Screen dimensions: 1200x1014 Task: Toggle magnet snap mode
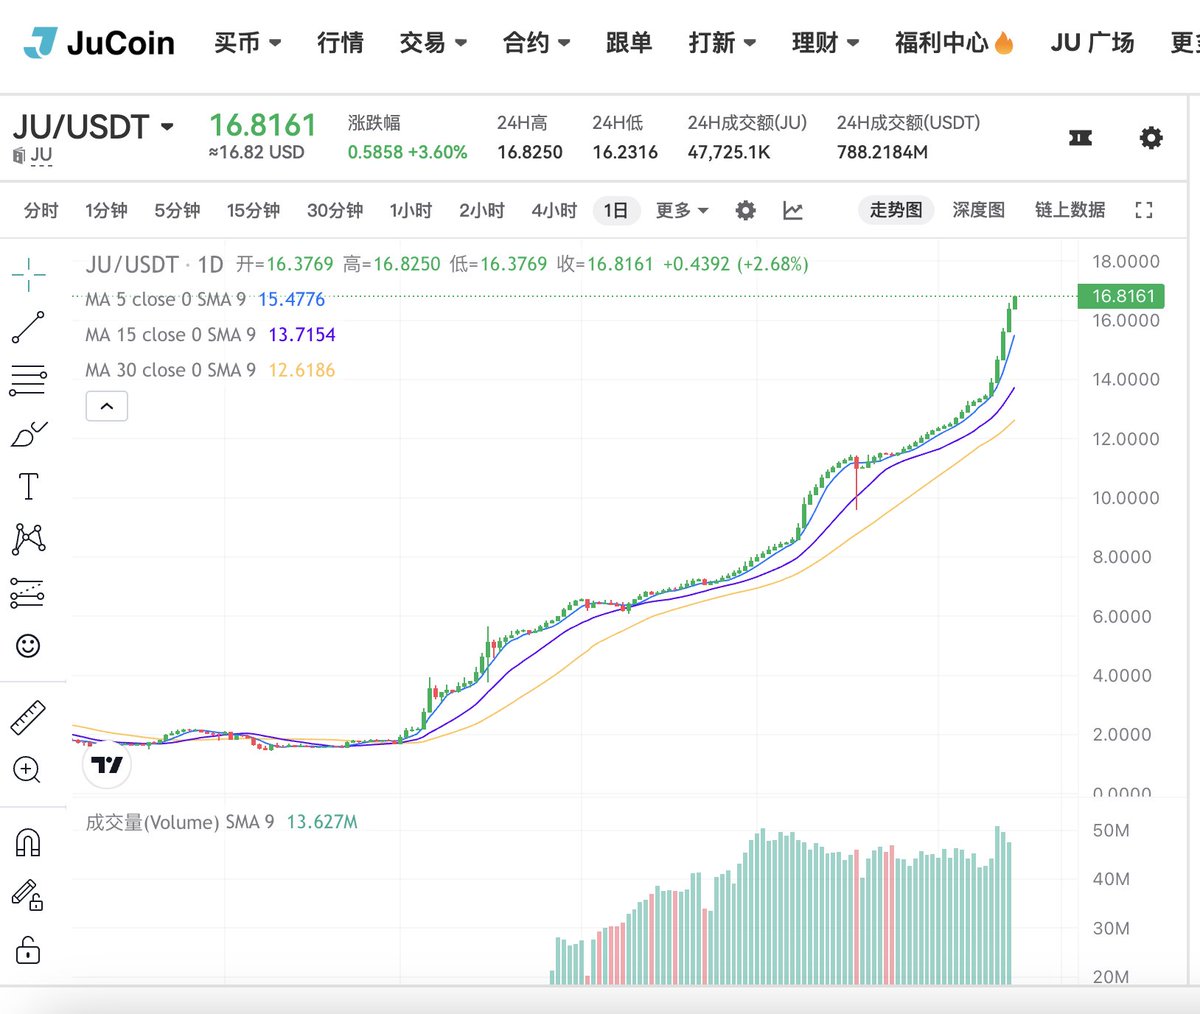[x=28, y=843]
